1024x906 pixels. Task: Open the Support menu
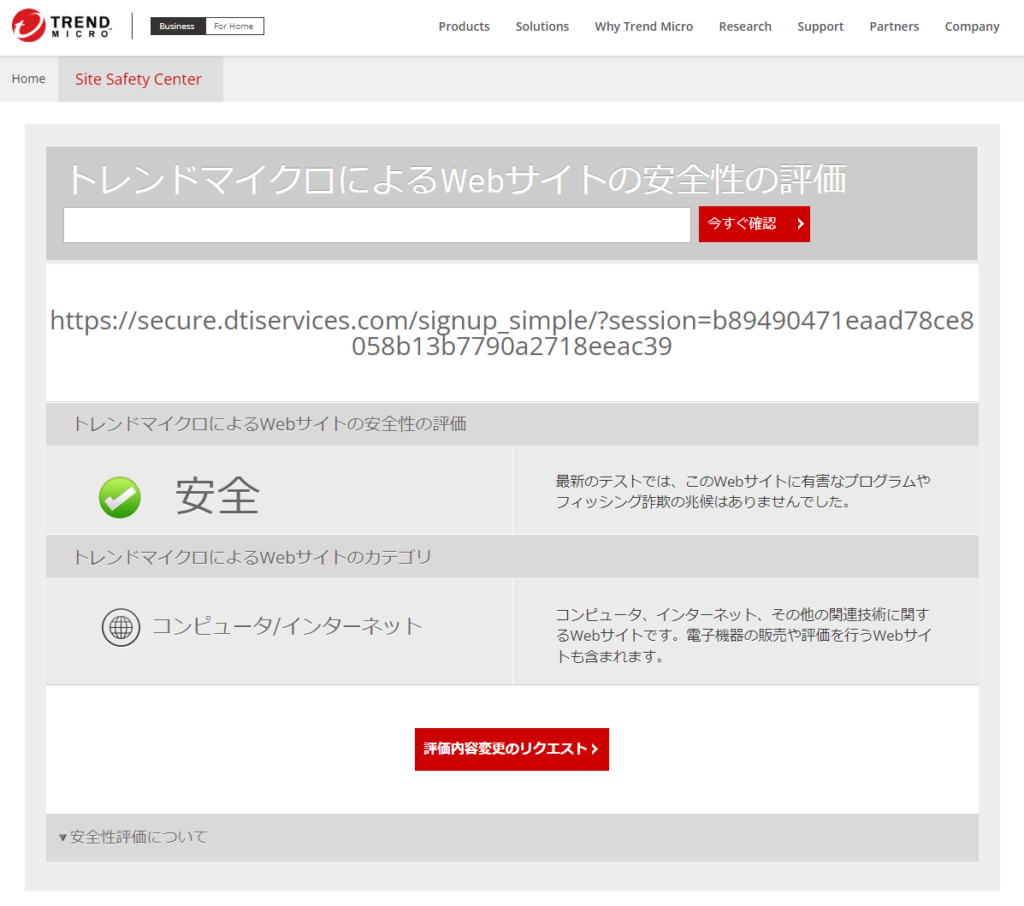click(820, 27)
